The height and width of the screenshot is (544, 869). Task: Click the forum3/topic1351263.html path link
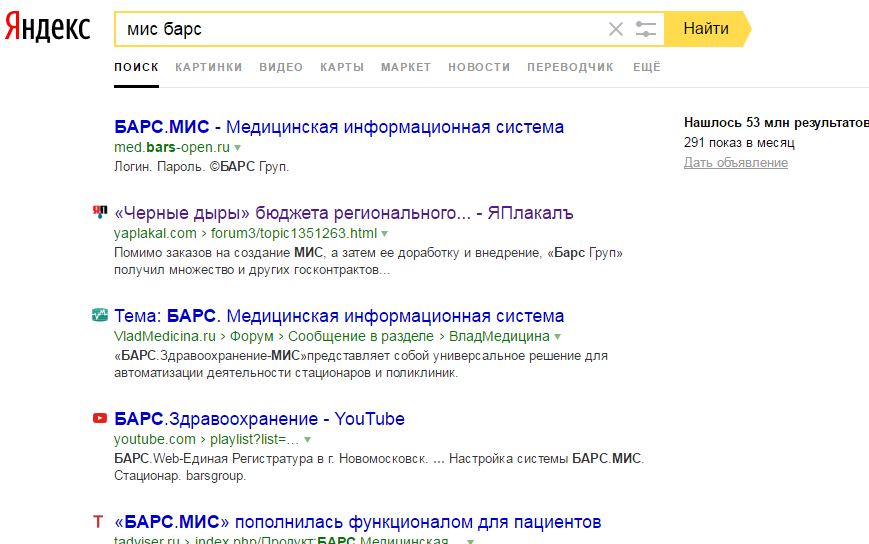click(294, 233)
